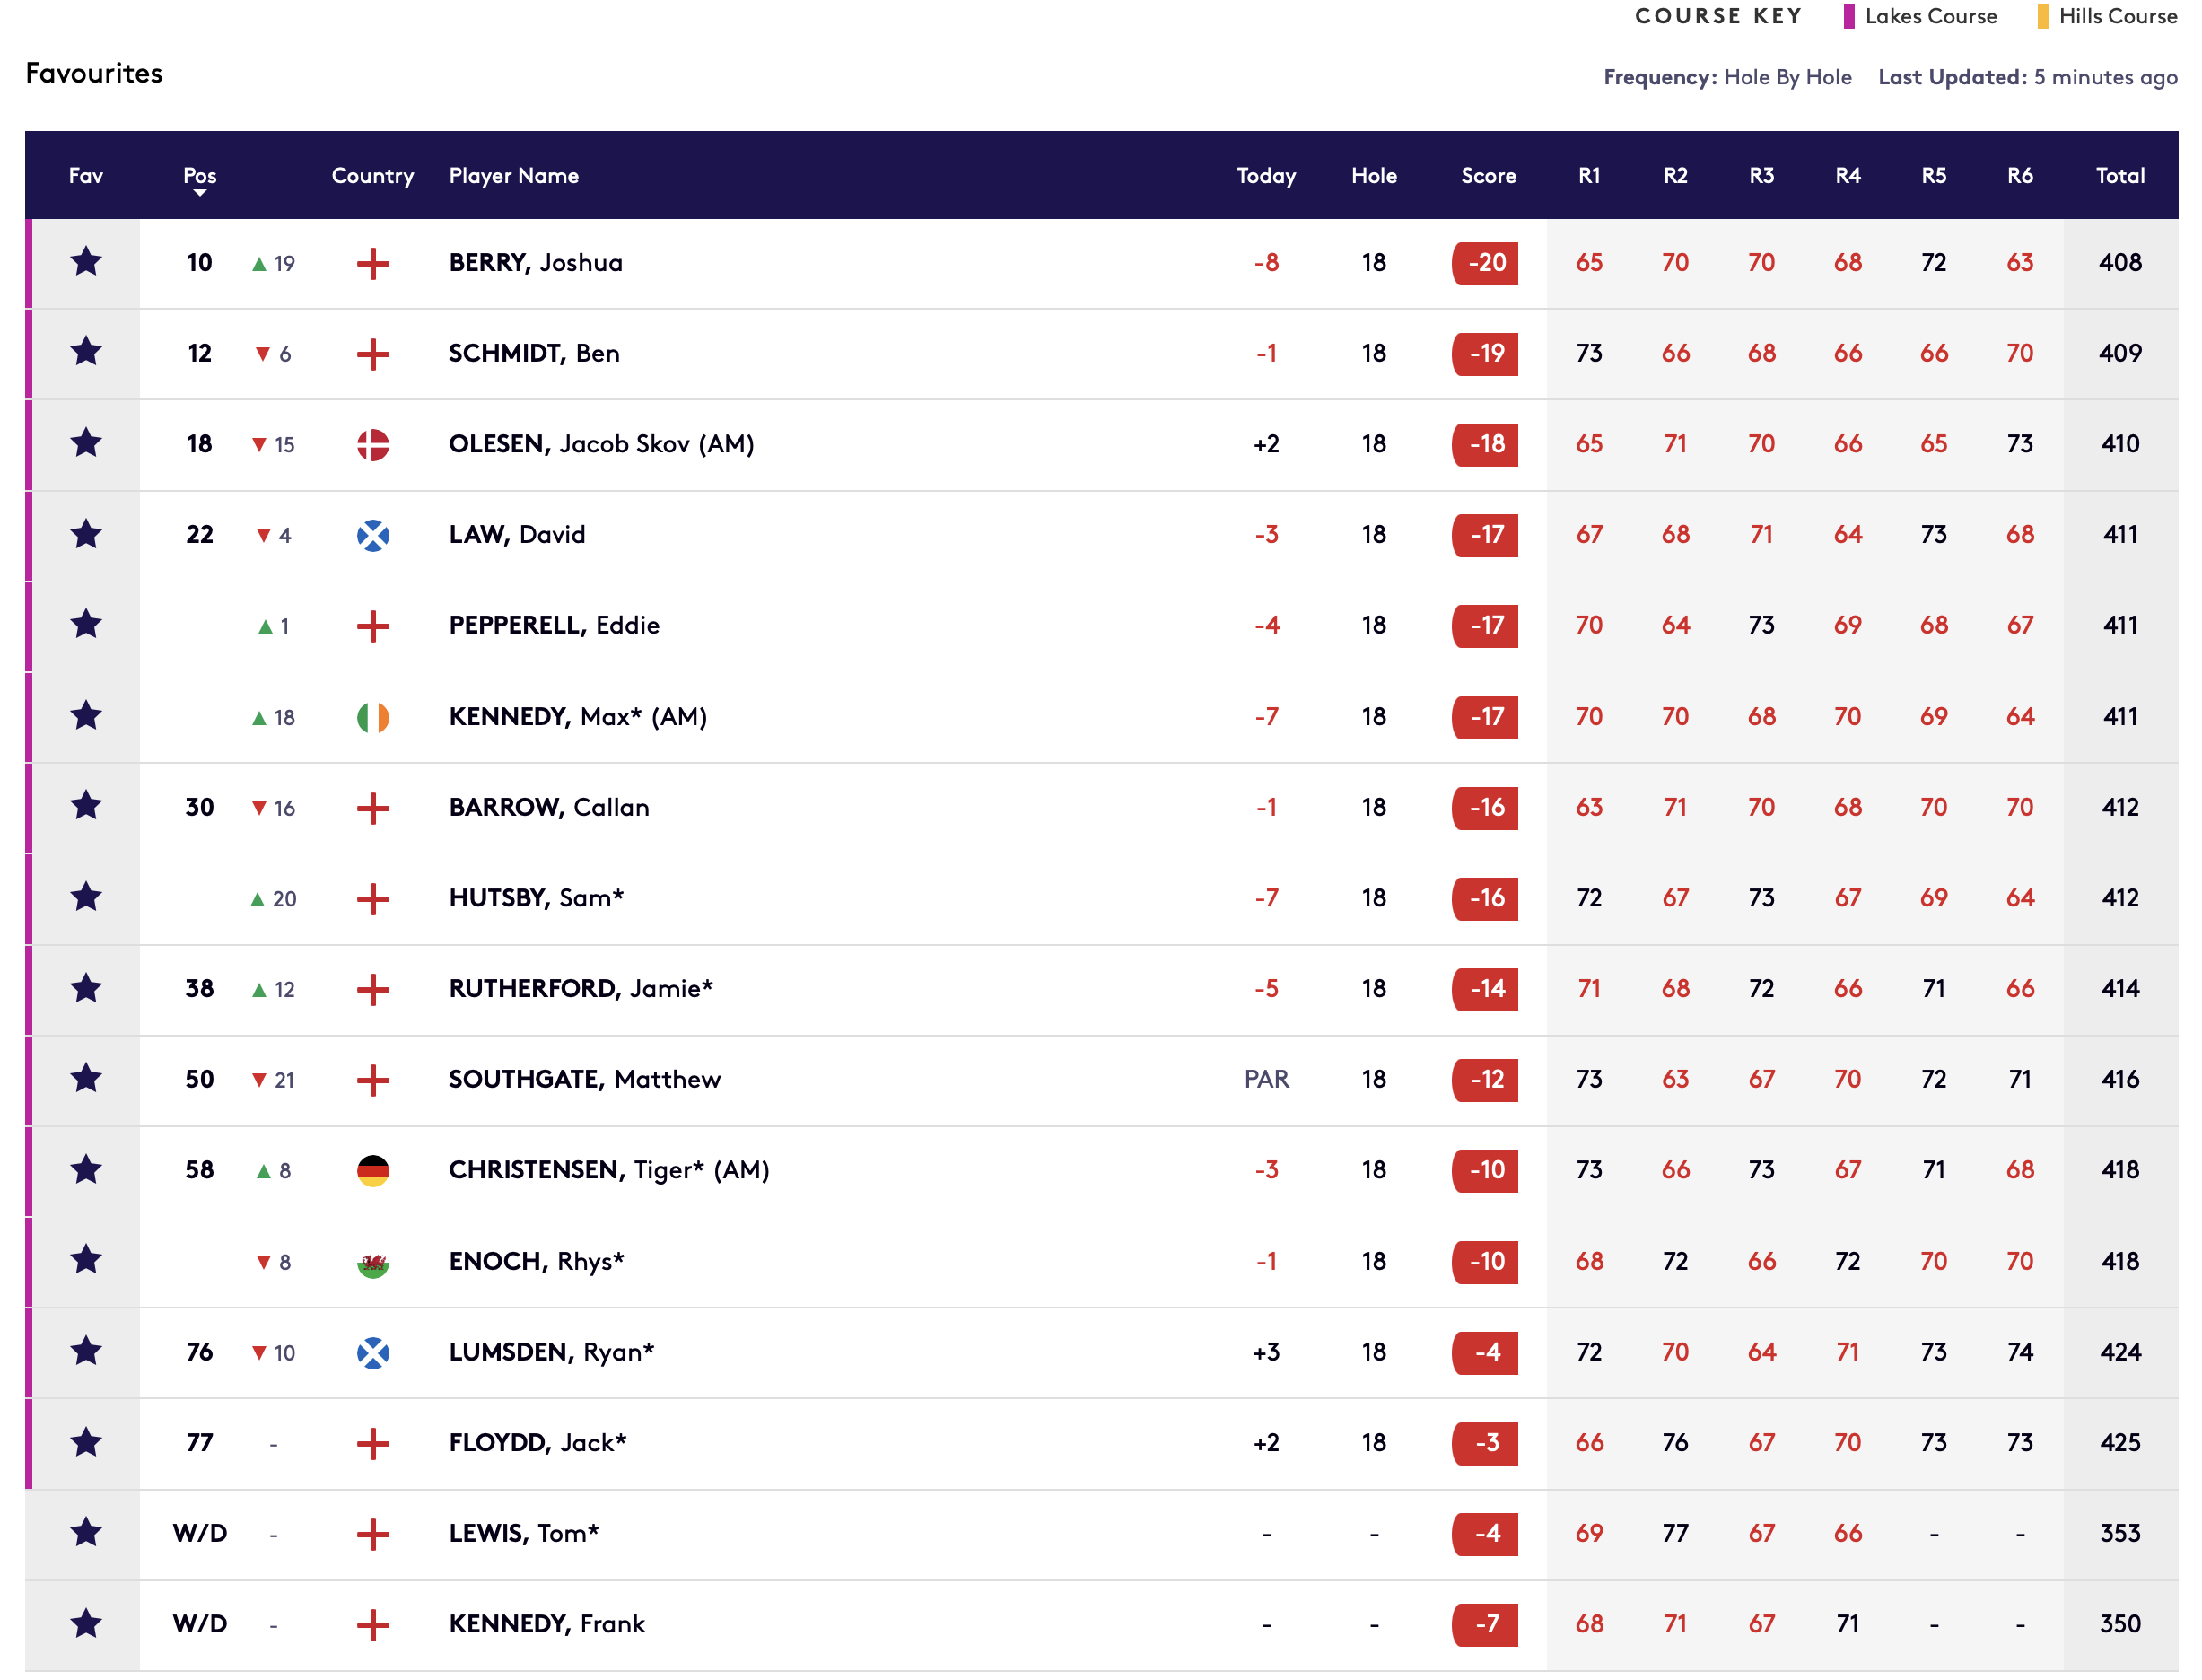Click England flag beside Eddie Pepperell
The image size is (2202, 1680).
[373, 626]
